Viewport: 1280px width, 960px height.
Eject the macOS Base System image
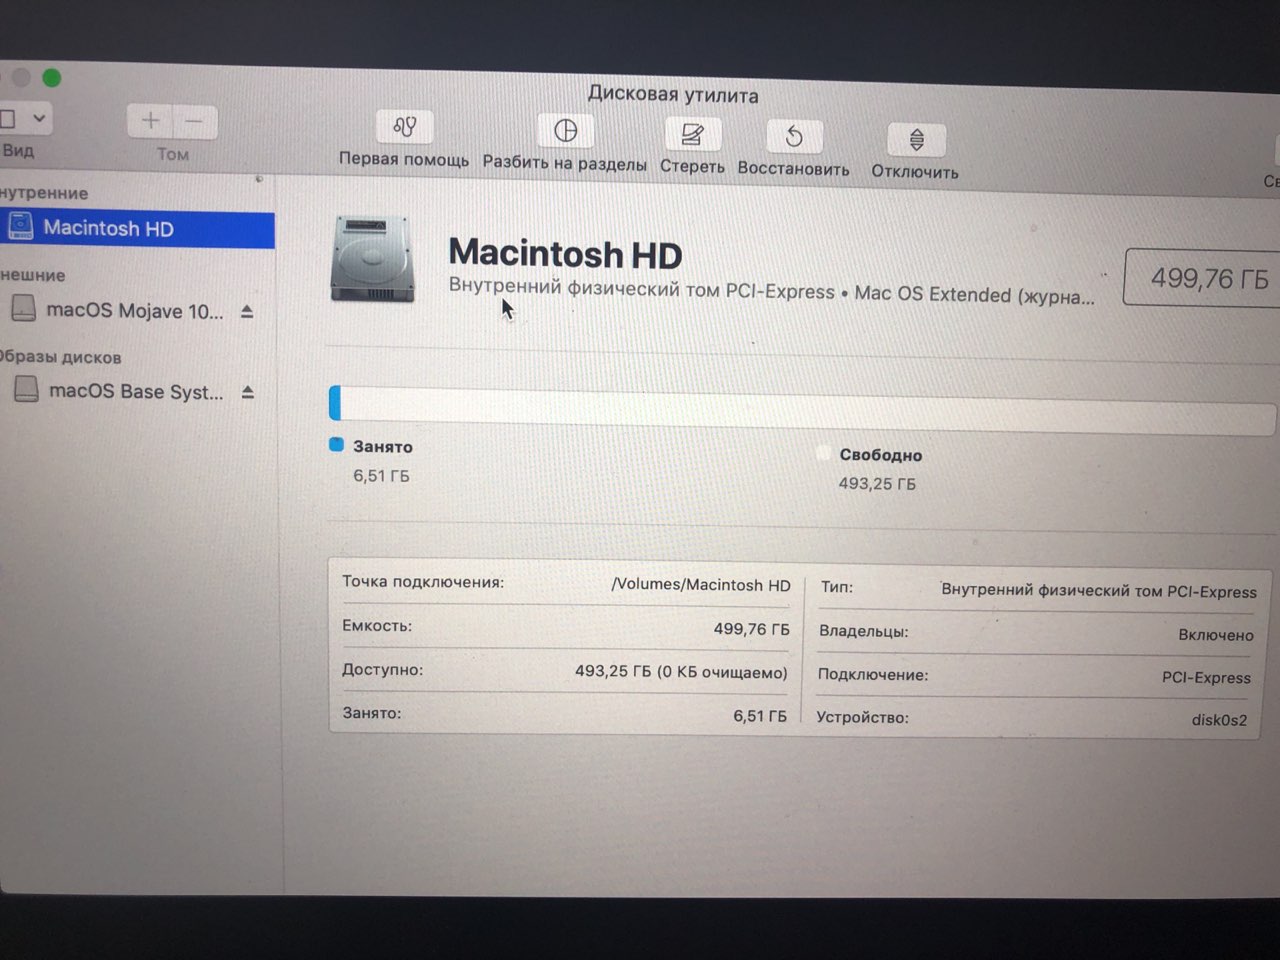tap(248, 392)
